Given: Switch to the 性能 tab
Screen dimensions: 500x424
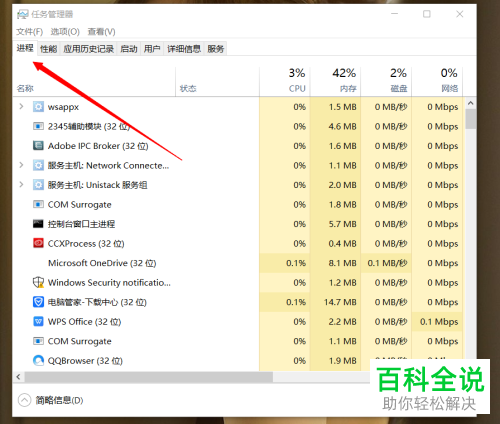Looking at the screenshot, I should (48, 49).
